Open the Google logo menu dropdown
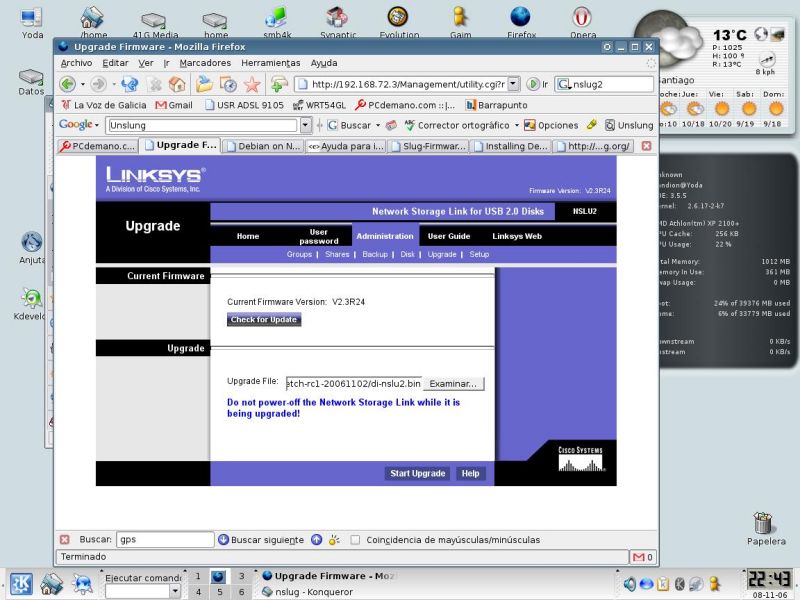Image resolution: width=800 pixels, height=600 pixels. 79,124
